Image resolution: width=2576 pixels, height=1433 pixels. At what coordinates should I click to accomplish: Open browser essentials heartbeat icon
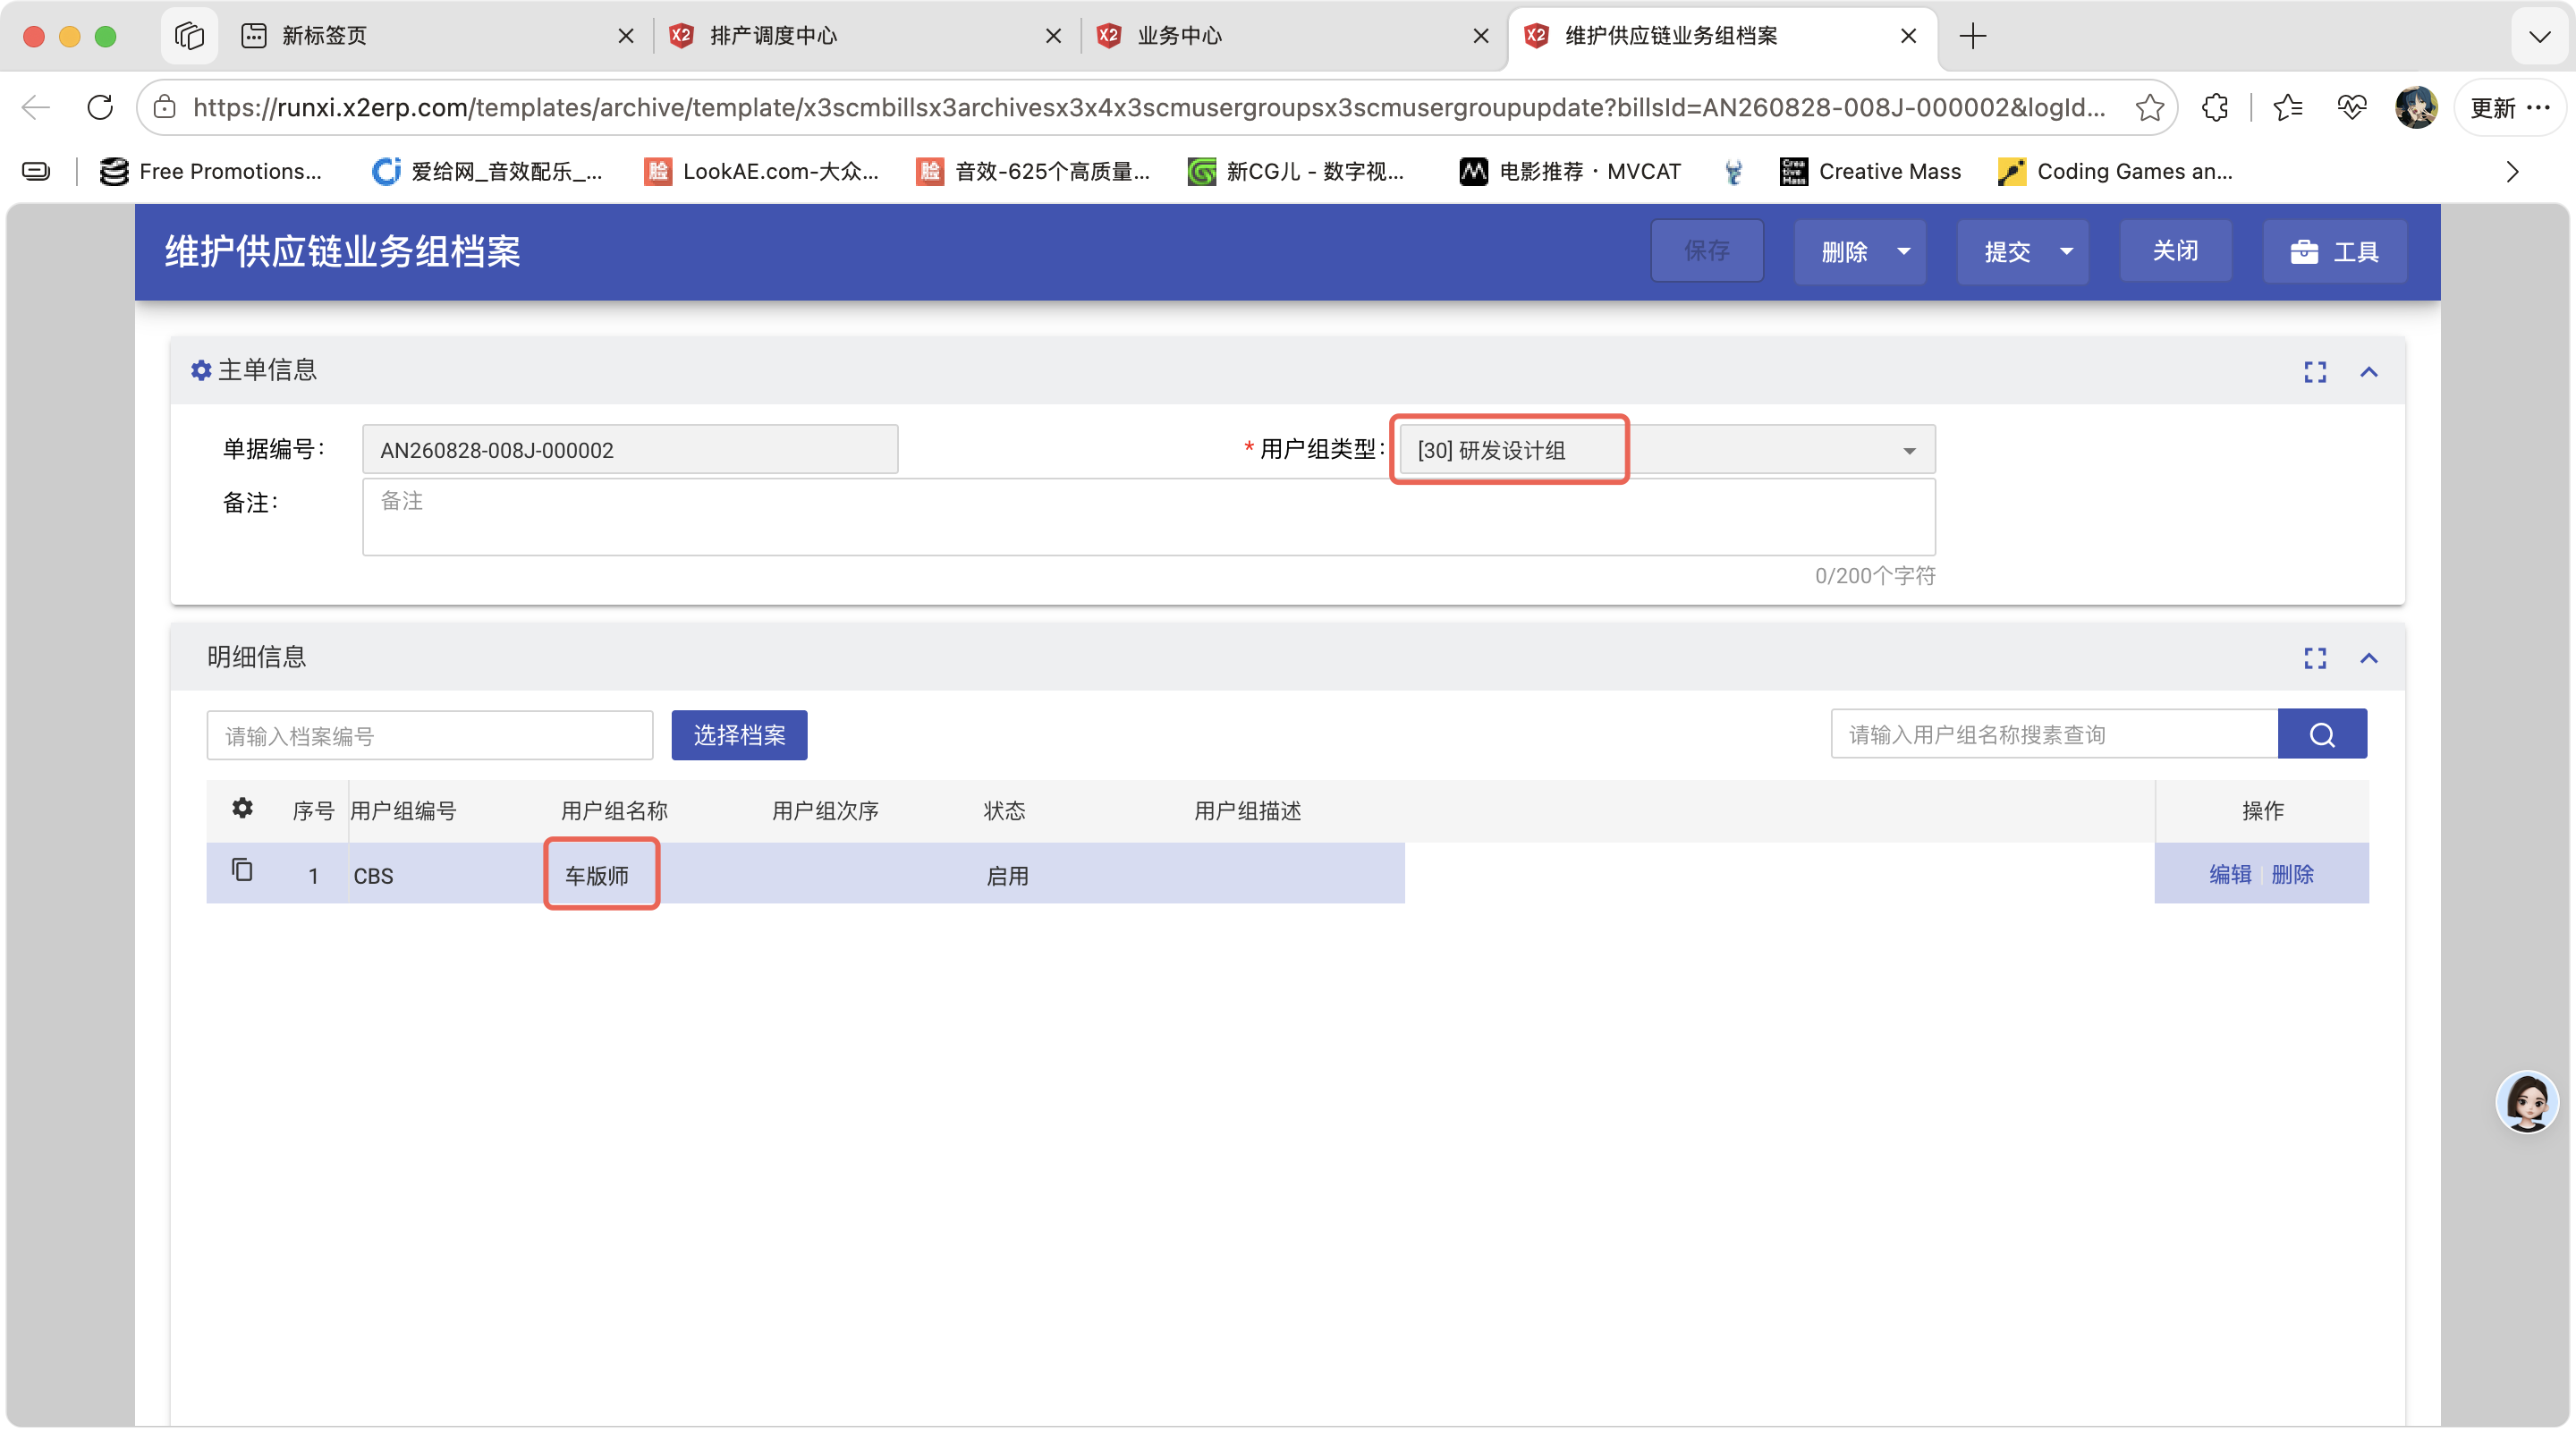coord(2351,107)
